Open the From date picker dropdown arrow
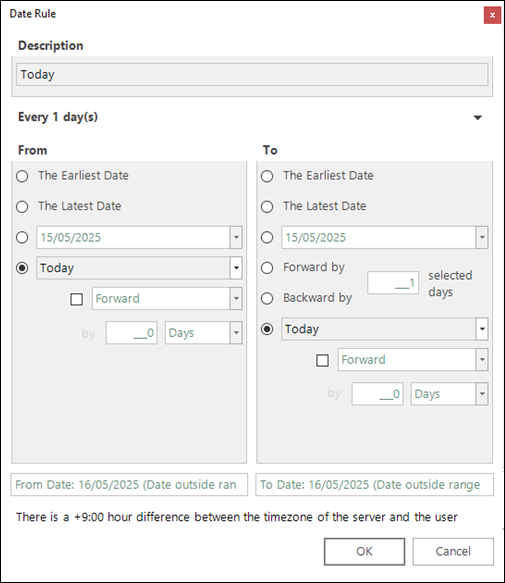Screen dimensions: 505x583 click(x=236, y=237)
